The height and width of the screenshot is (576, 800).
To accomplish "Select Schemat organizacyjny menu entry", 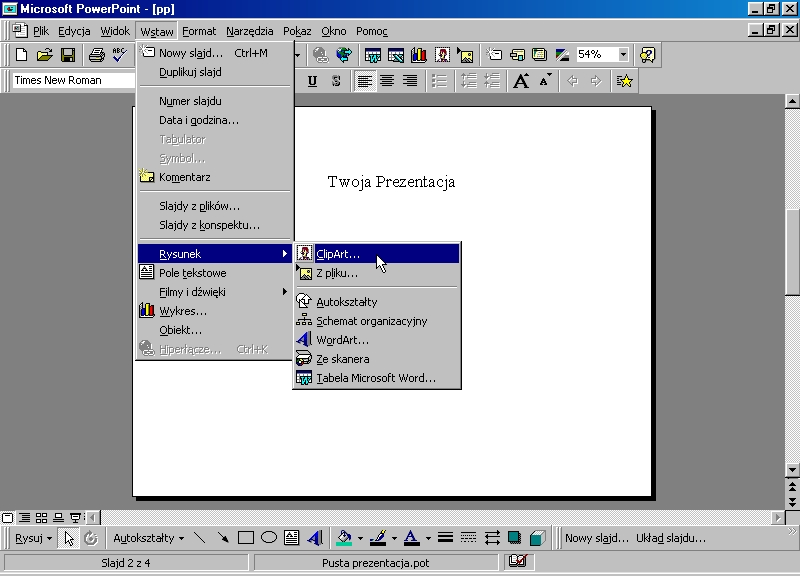I will tap(377, 321).
